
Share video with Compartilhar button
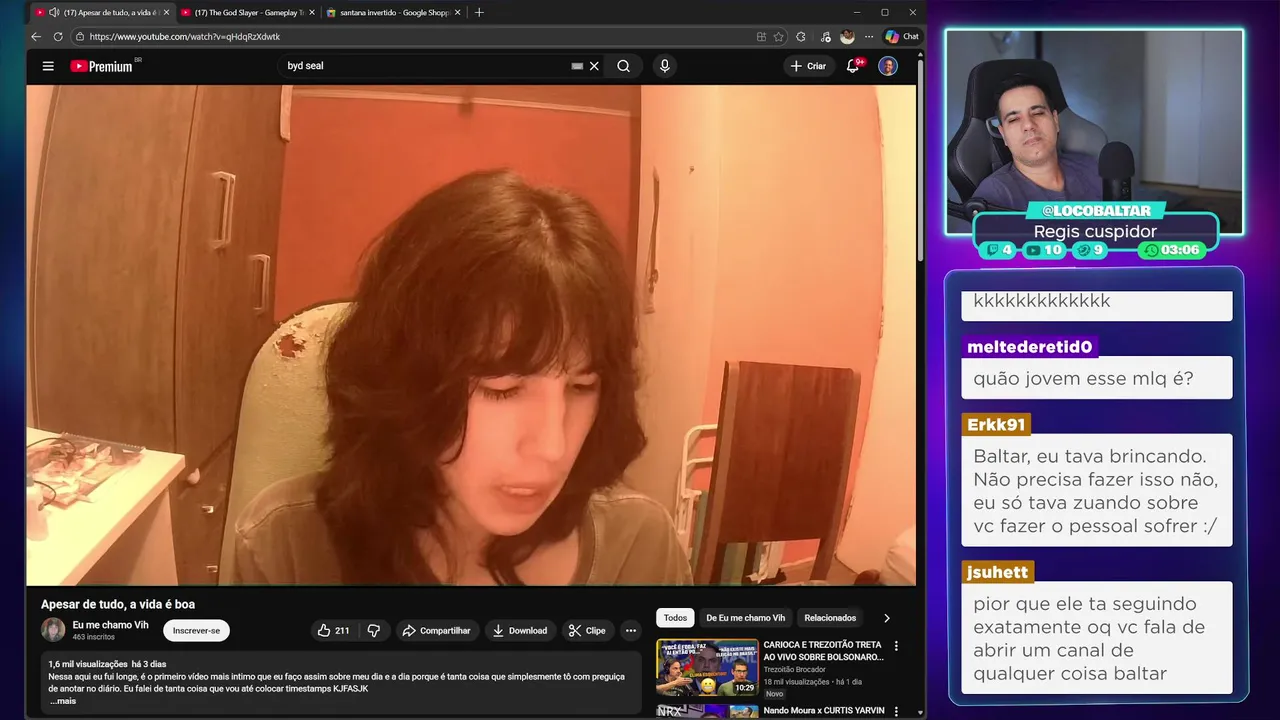436,631
